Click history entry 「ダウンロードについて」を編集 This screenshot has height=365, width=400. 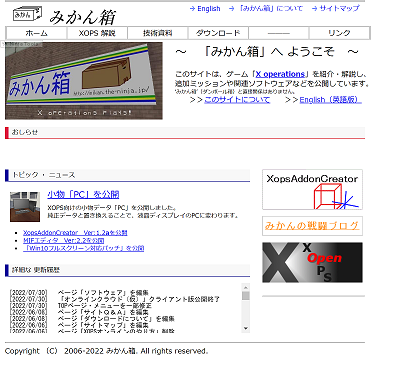116,319
